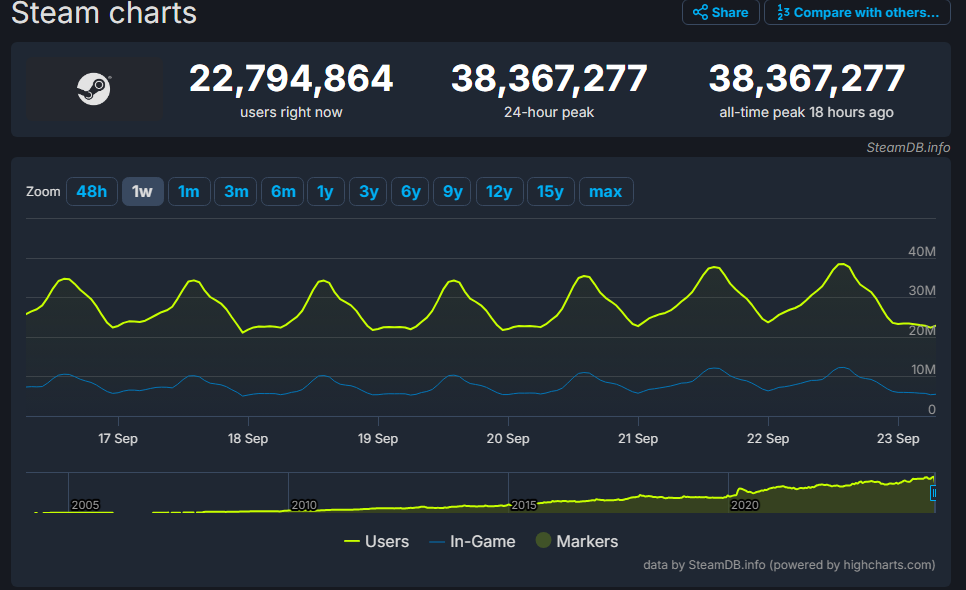The width and height of the screenshot is (966, 590).
Task: Click the Zoom label
Action: coord(43,192)
